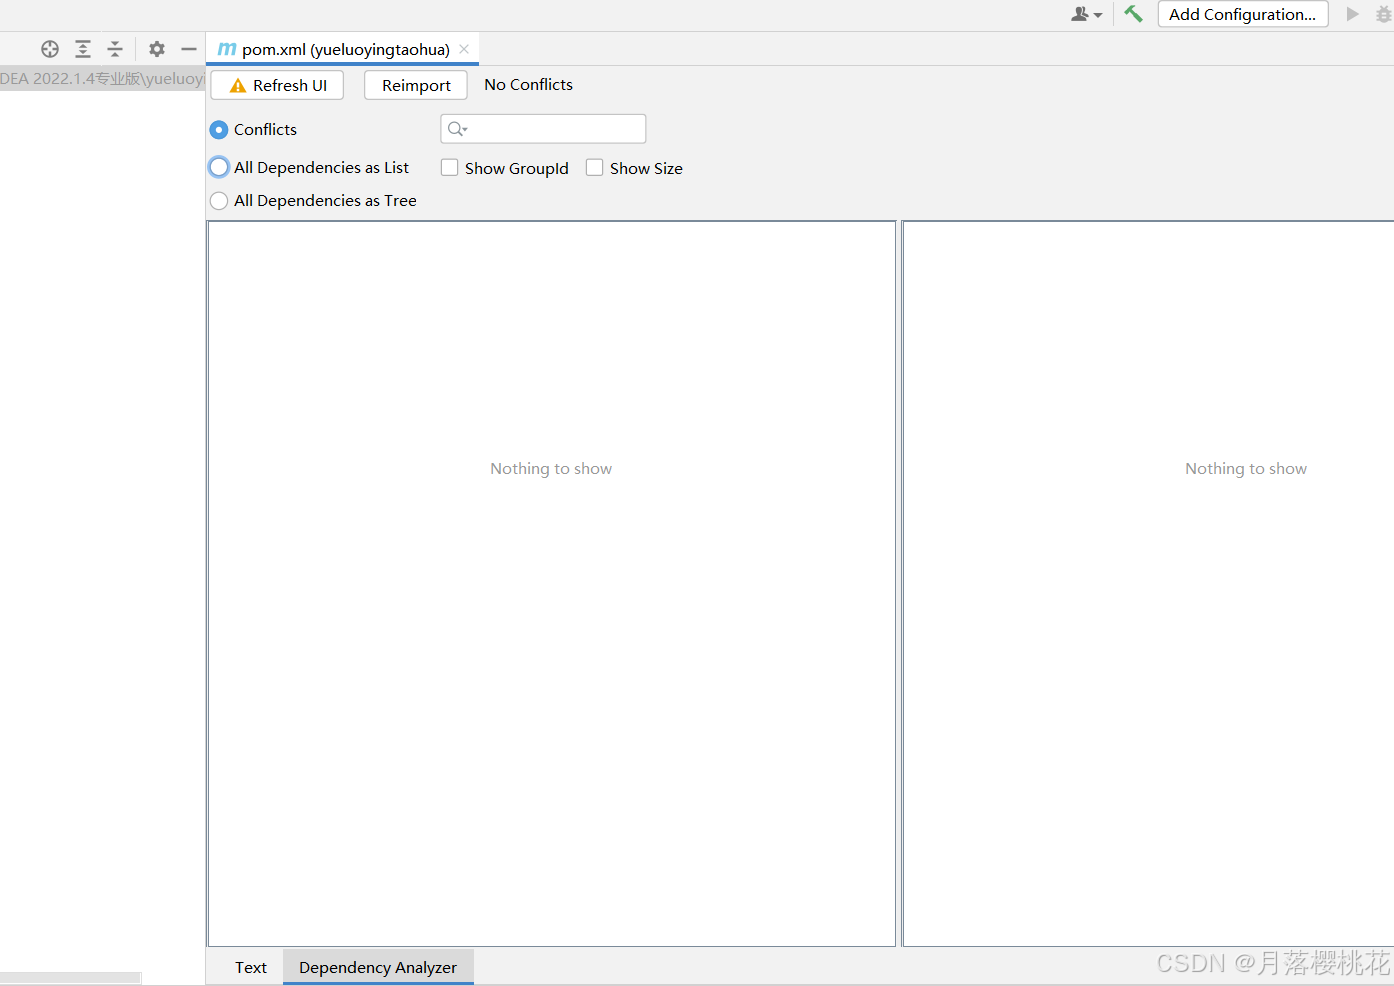Select the Conflicts radio button
This screenshot has width=1394, height=986.
tap(219, 130)
